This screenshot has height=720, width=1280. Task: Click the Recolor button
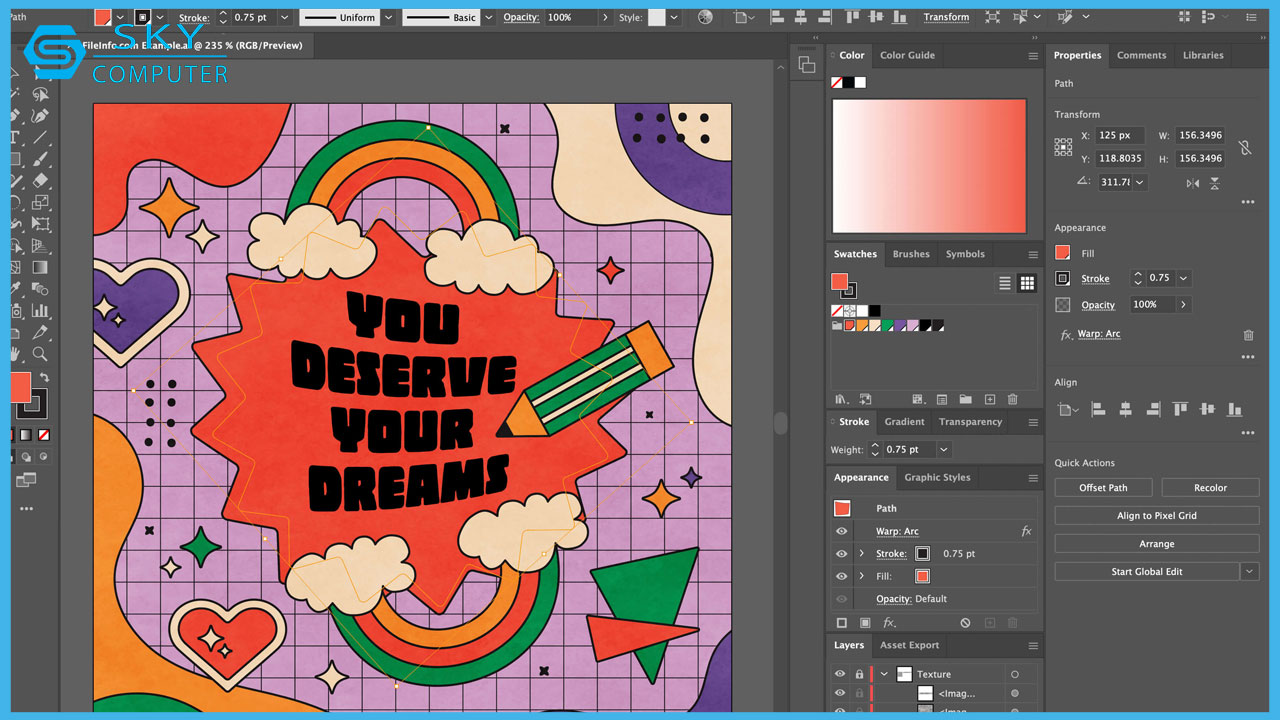click(x=1210, y=487)
